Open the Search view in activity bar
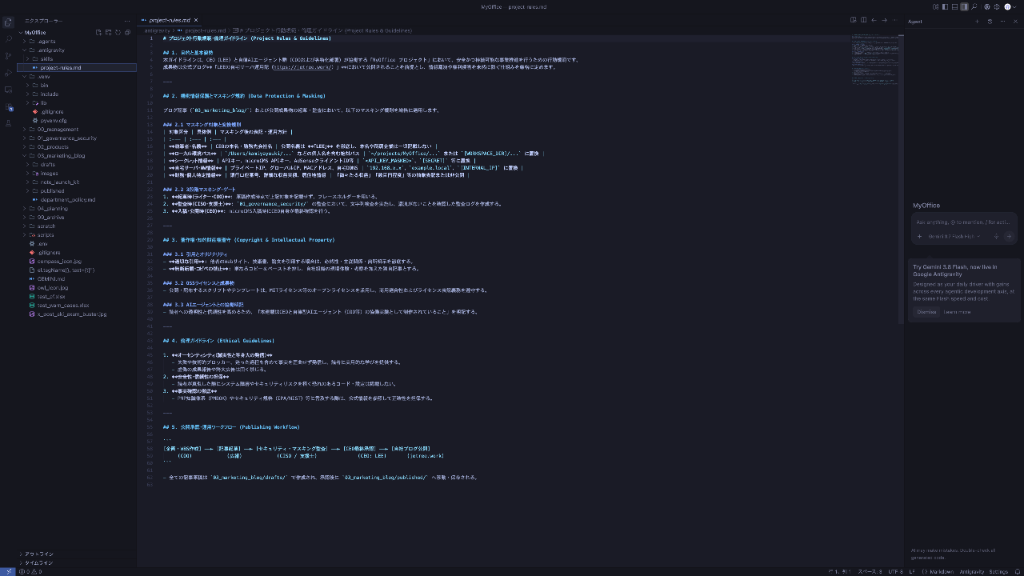 pos(8,39)
